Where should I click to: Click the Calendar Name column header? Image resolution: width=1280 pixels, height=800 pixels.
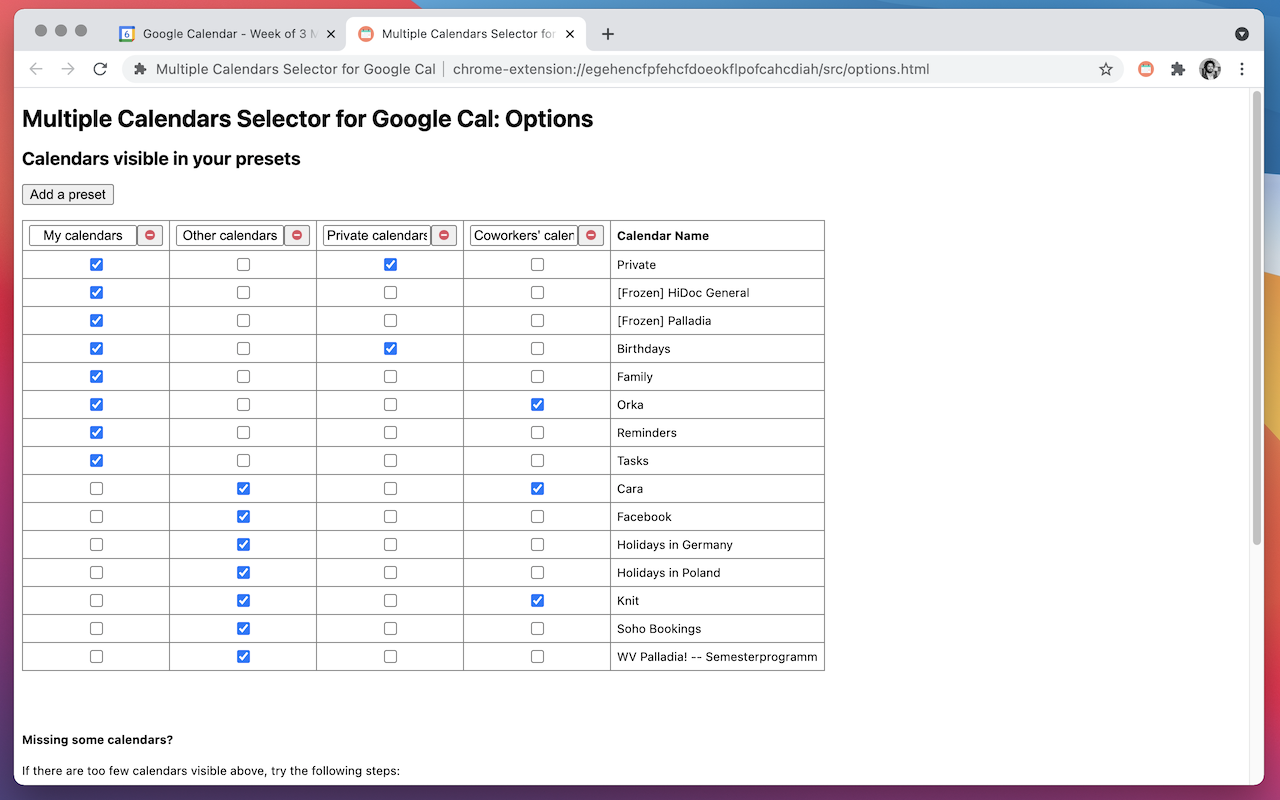pos(663,236)
